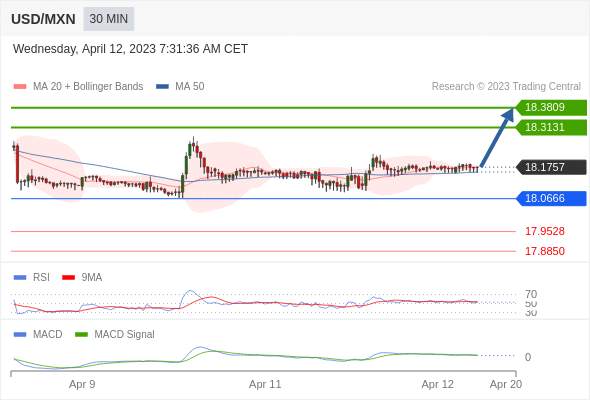
Task: Click the MACD Signal legend label
Action: coord(125,335)
